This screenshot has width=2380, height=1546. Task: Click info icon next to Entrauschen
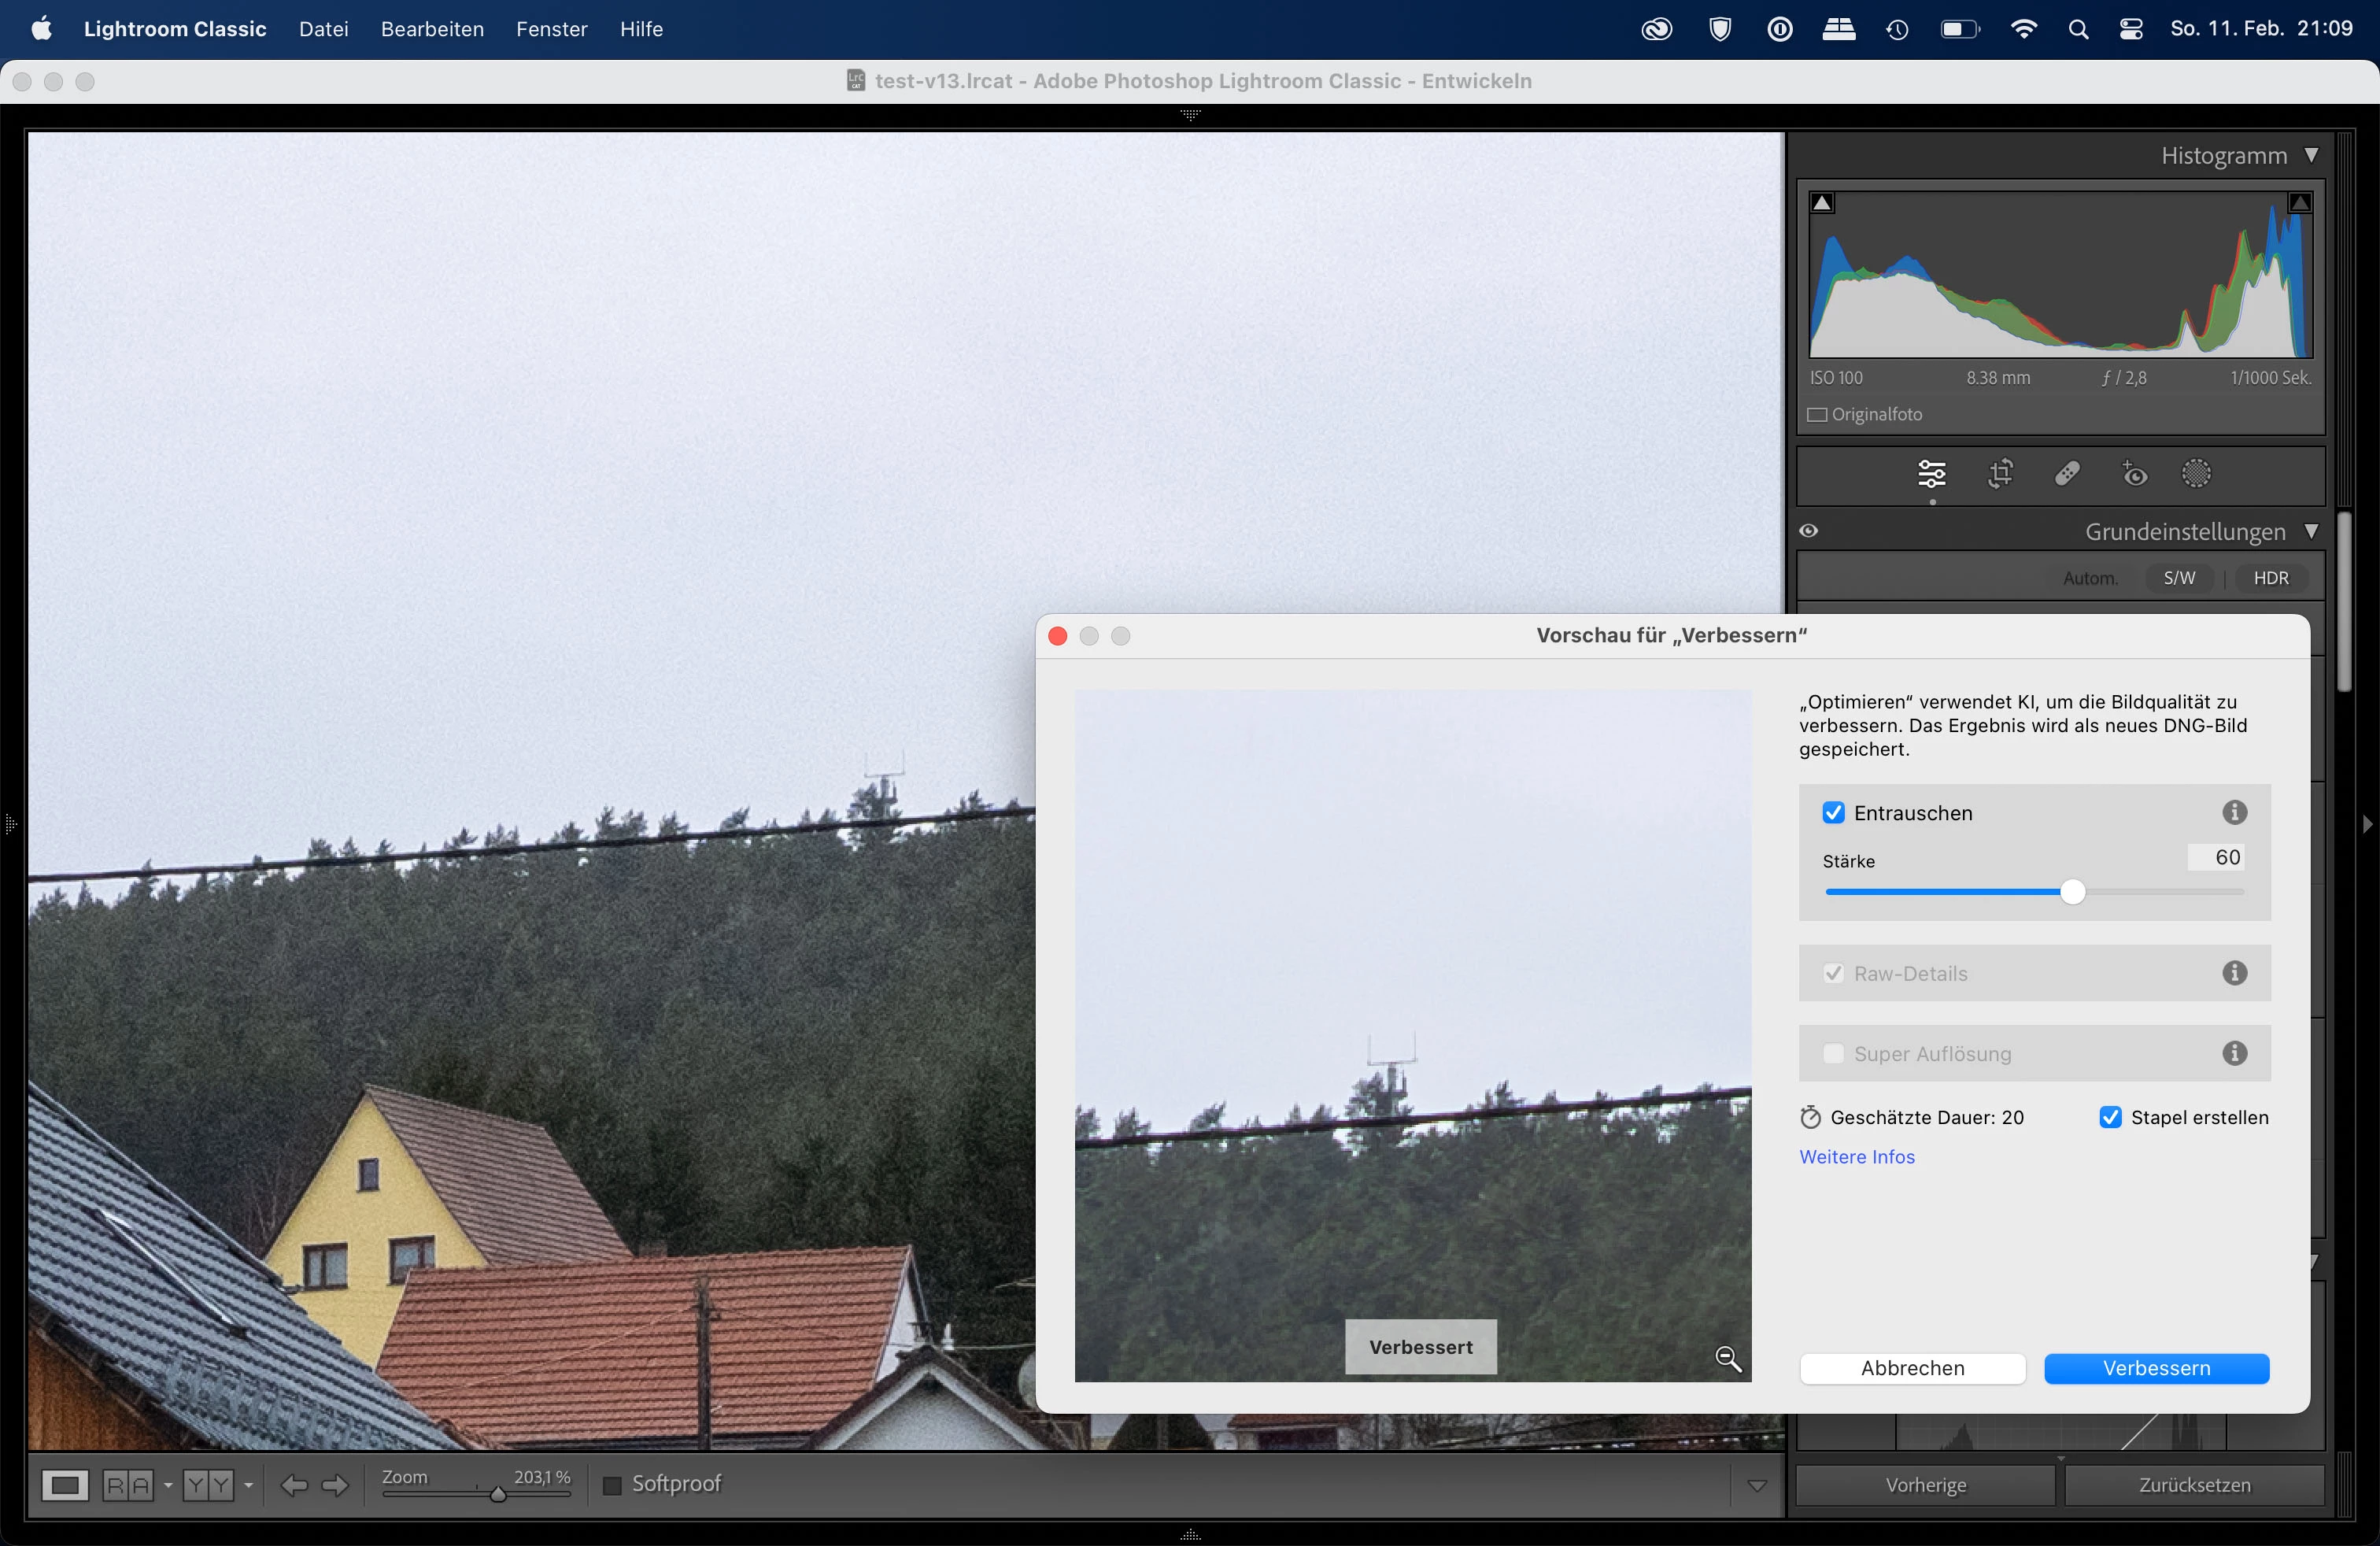2234,812
